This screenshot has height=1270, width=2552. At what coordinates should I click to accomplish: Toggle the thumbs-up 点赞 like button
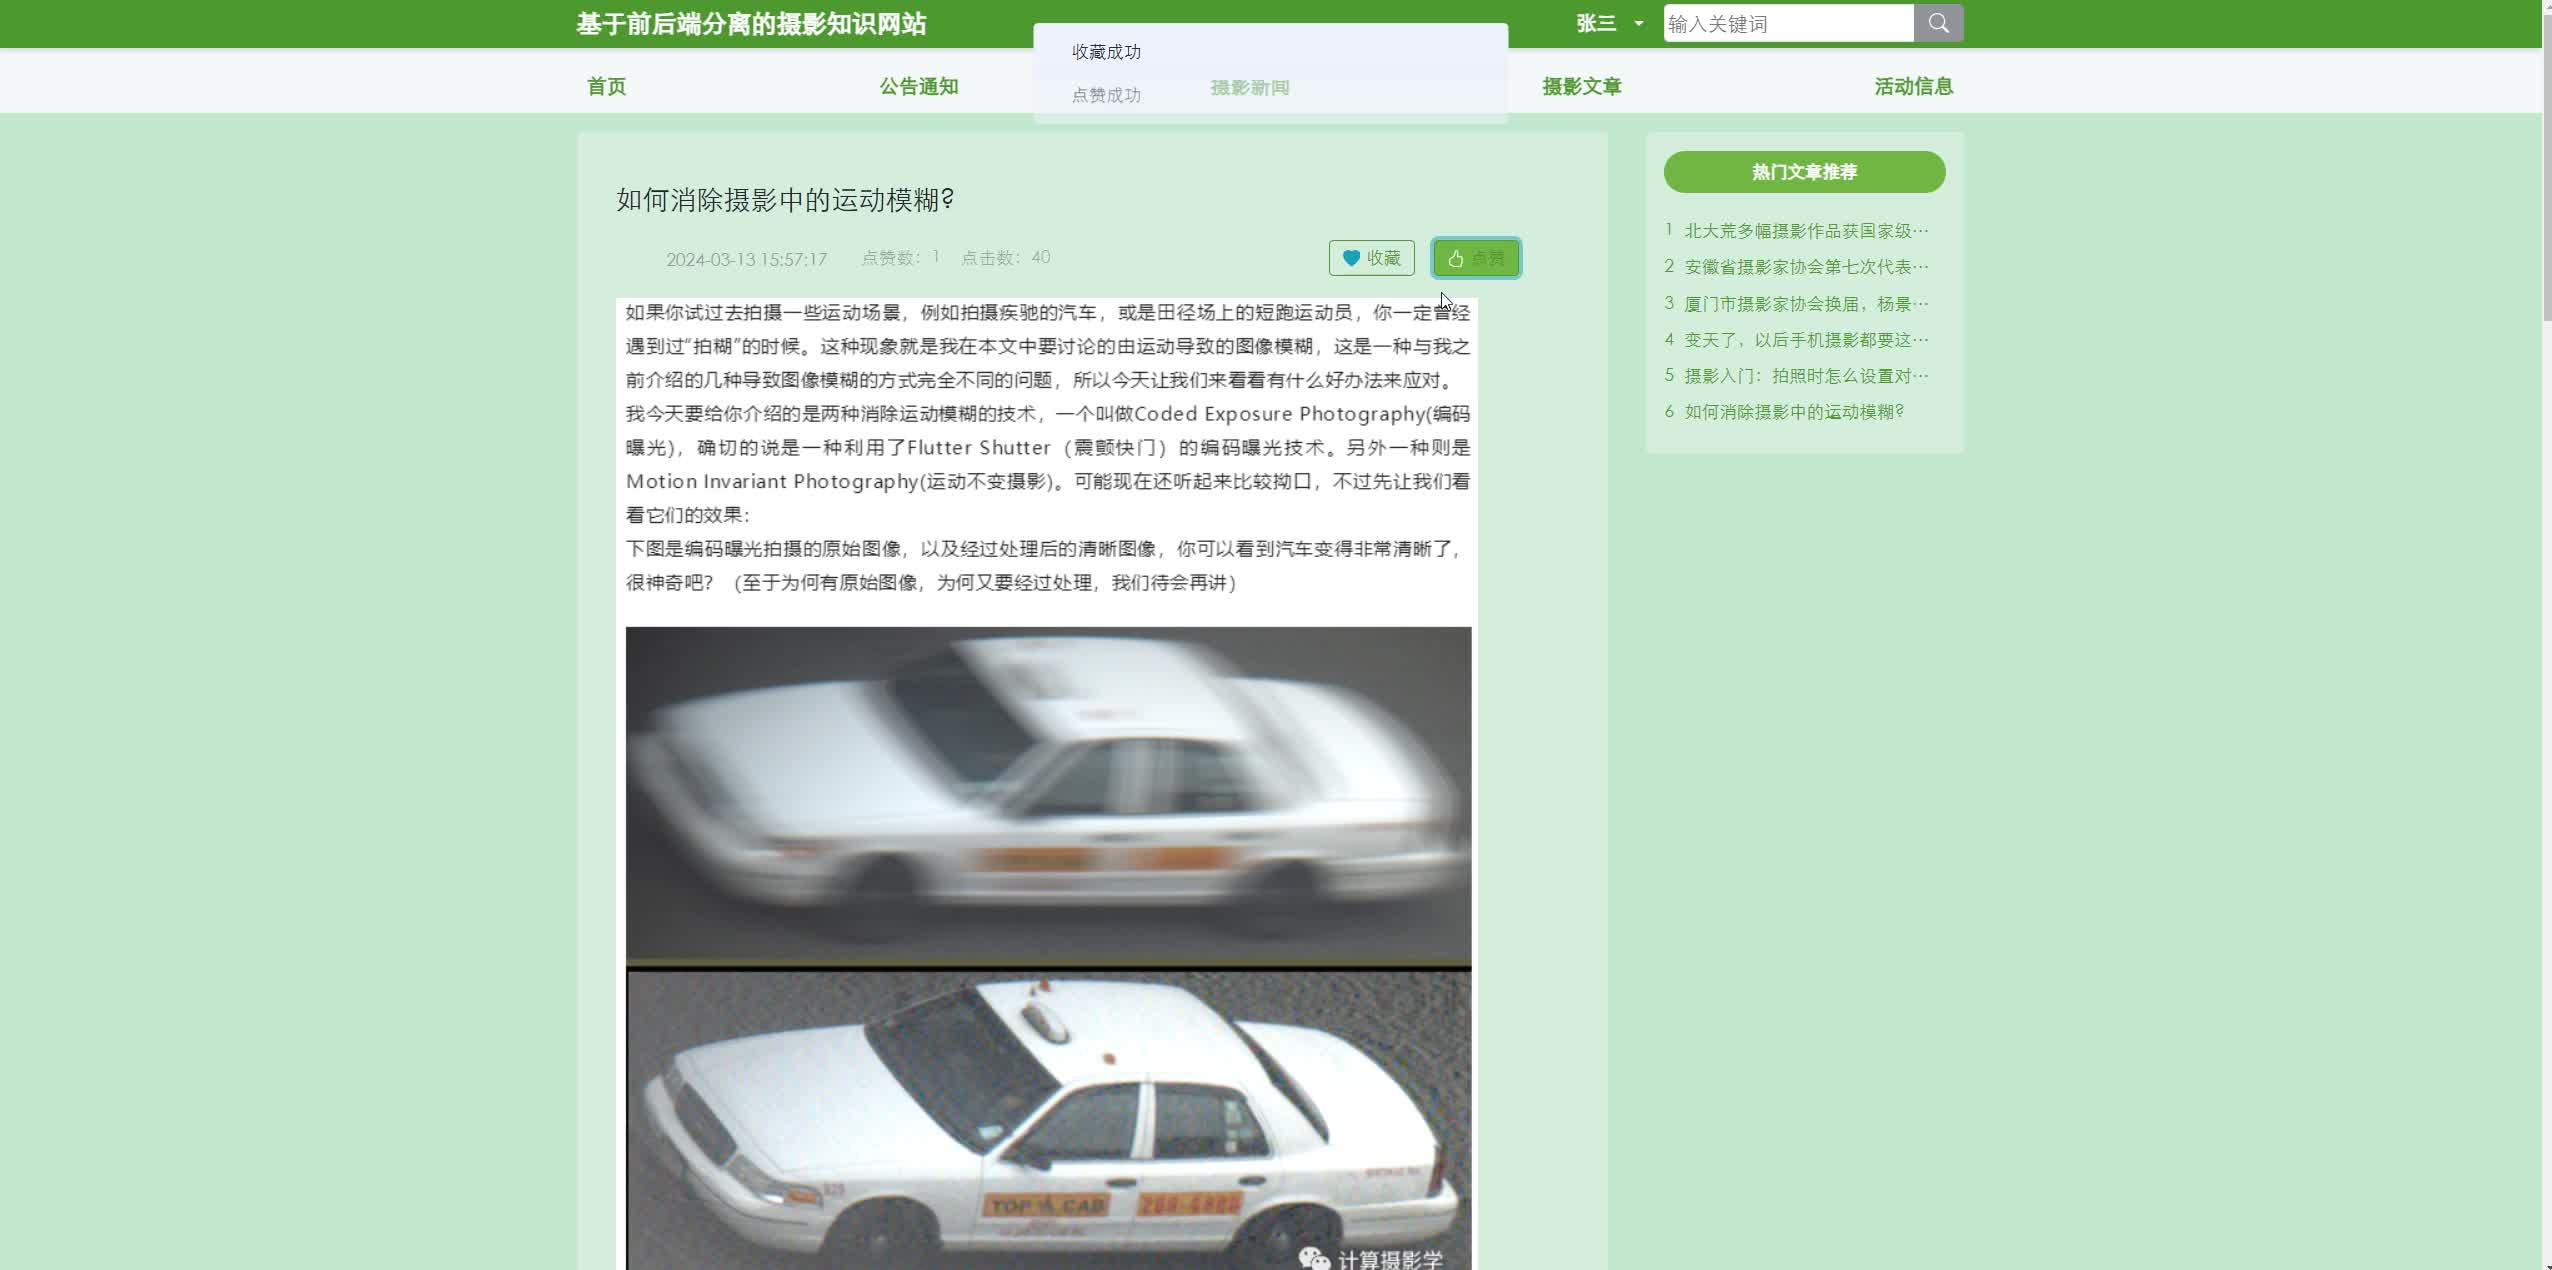point(1476,258)
